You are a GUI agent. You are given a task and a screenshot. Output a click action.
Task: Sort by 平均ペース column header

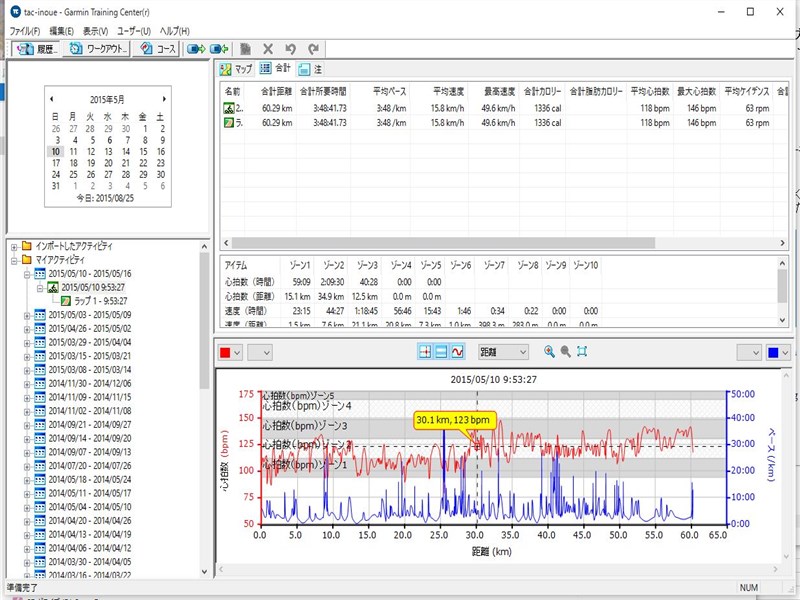389,91
